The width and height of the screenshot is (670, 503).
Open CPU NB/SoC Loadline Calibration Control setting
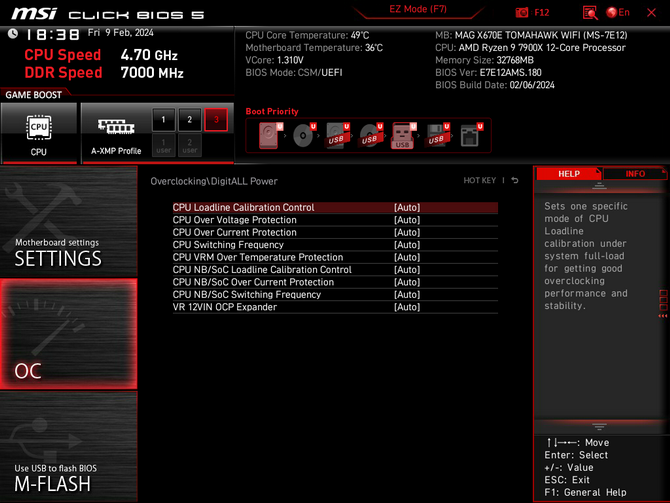tap(335, 270)
